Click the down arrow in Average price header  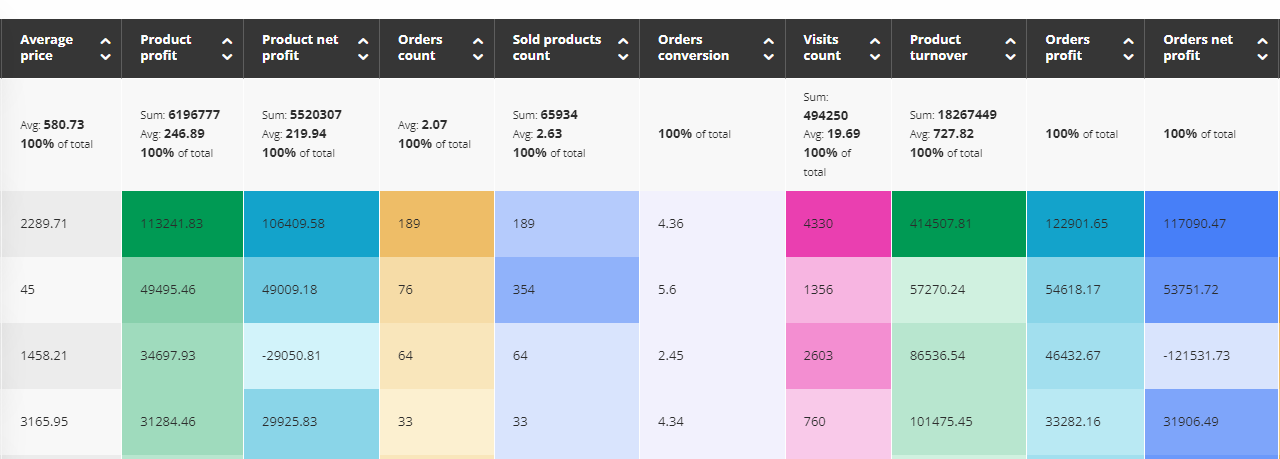pos(106,57)
